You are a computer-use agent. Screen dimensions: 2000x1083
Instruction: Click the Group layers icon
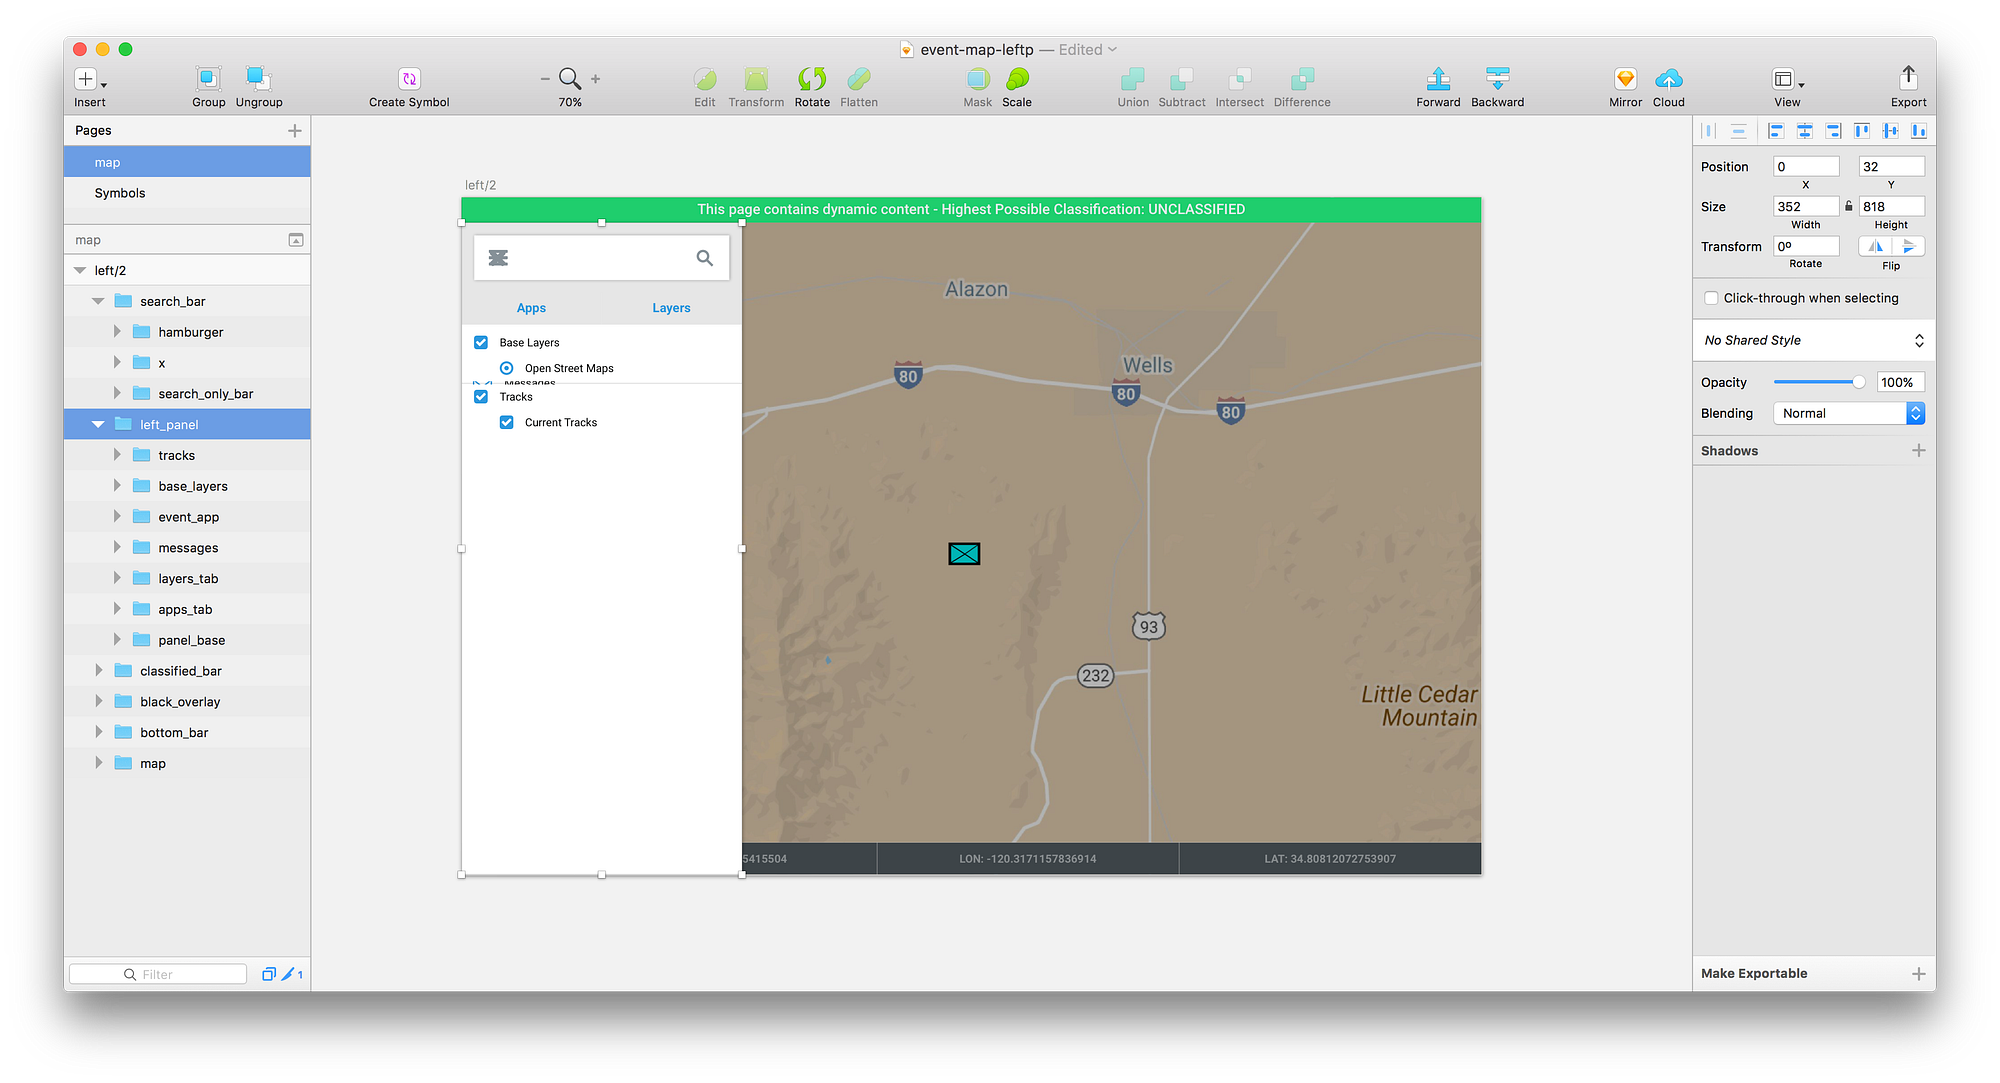(x=208, y=79)
